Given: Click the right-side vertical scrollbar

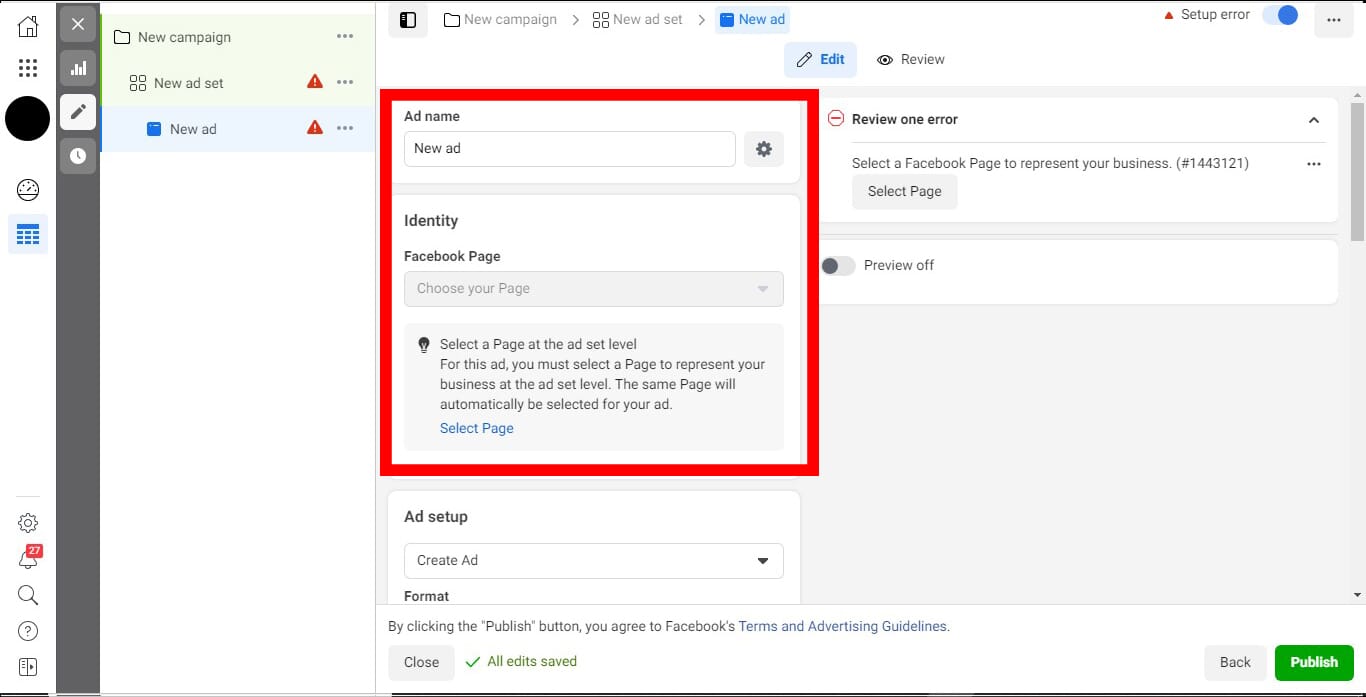Looking at the screenshot, I should (x=1357, y=172).
